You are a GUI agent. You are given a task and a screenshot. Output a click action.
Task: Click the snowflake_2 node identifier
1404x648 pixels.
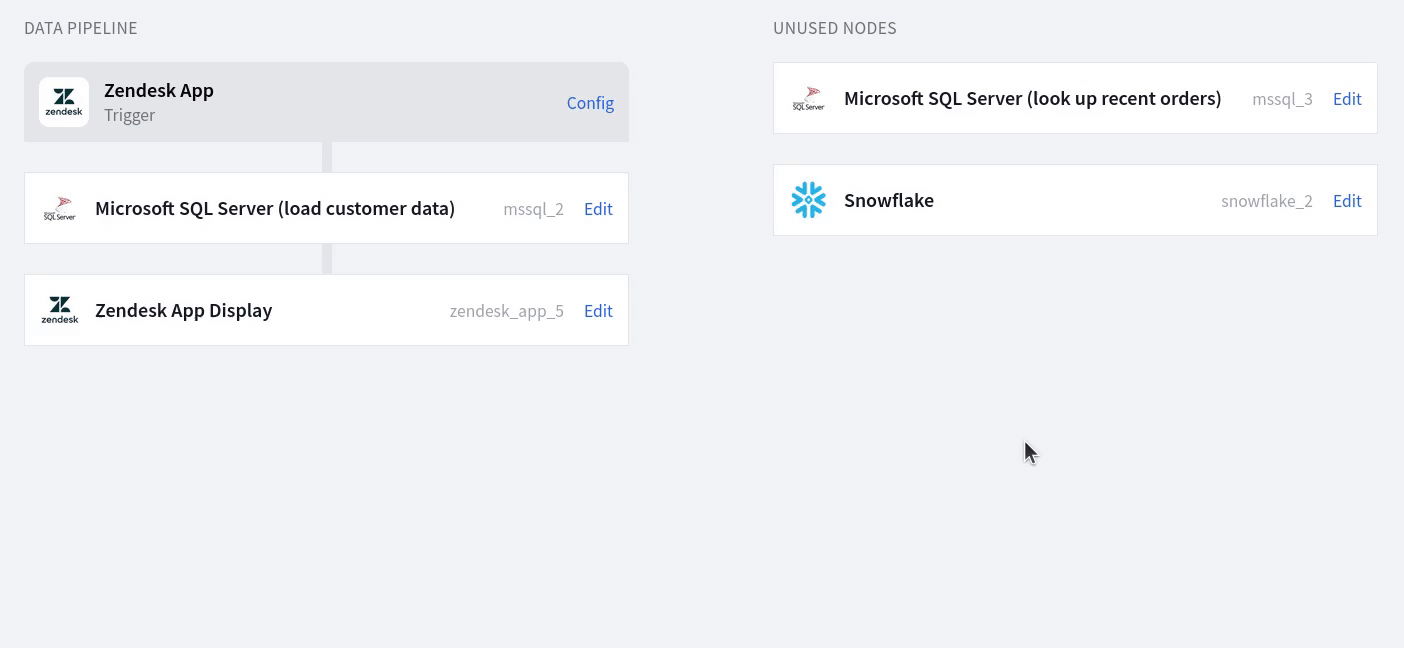pyautogui.click(x=1266, y=201)
